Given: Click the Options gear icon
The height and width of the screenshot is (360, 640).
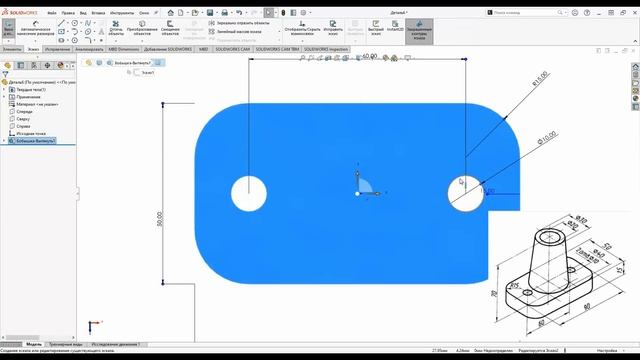Looking at the screenshot, I should click(303, 13).
